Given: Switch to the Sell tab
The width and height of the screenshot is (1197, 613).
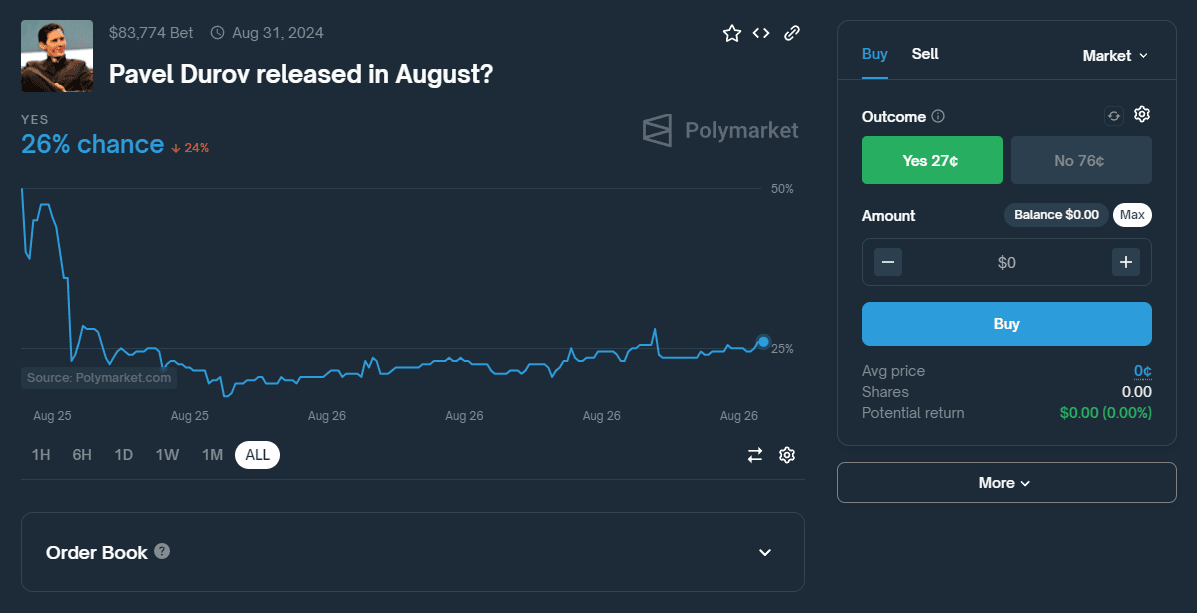Looking at the screenshot, I should pyautogui.click(x=925, y=54).
